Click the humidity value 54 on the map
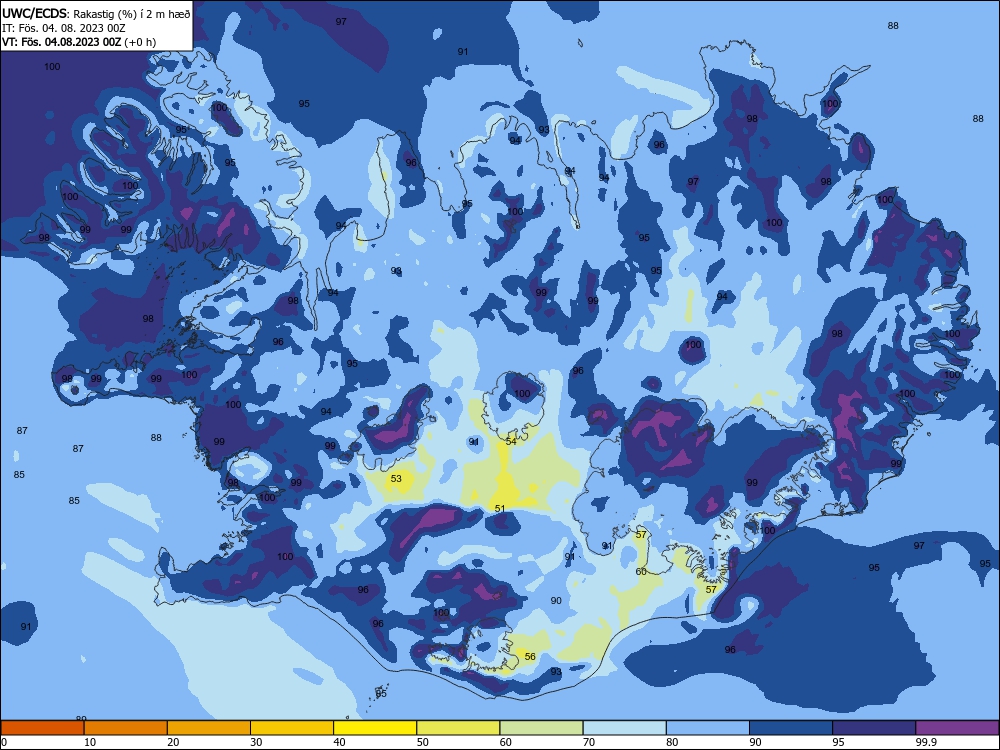 pos(511,441)
